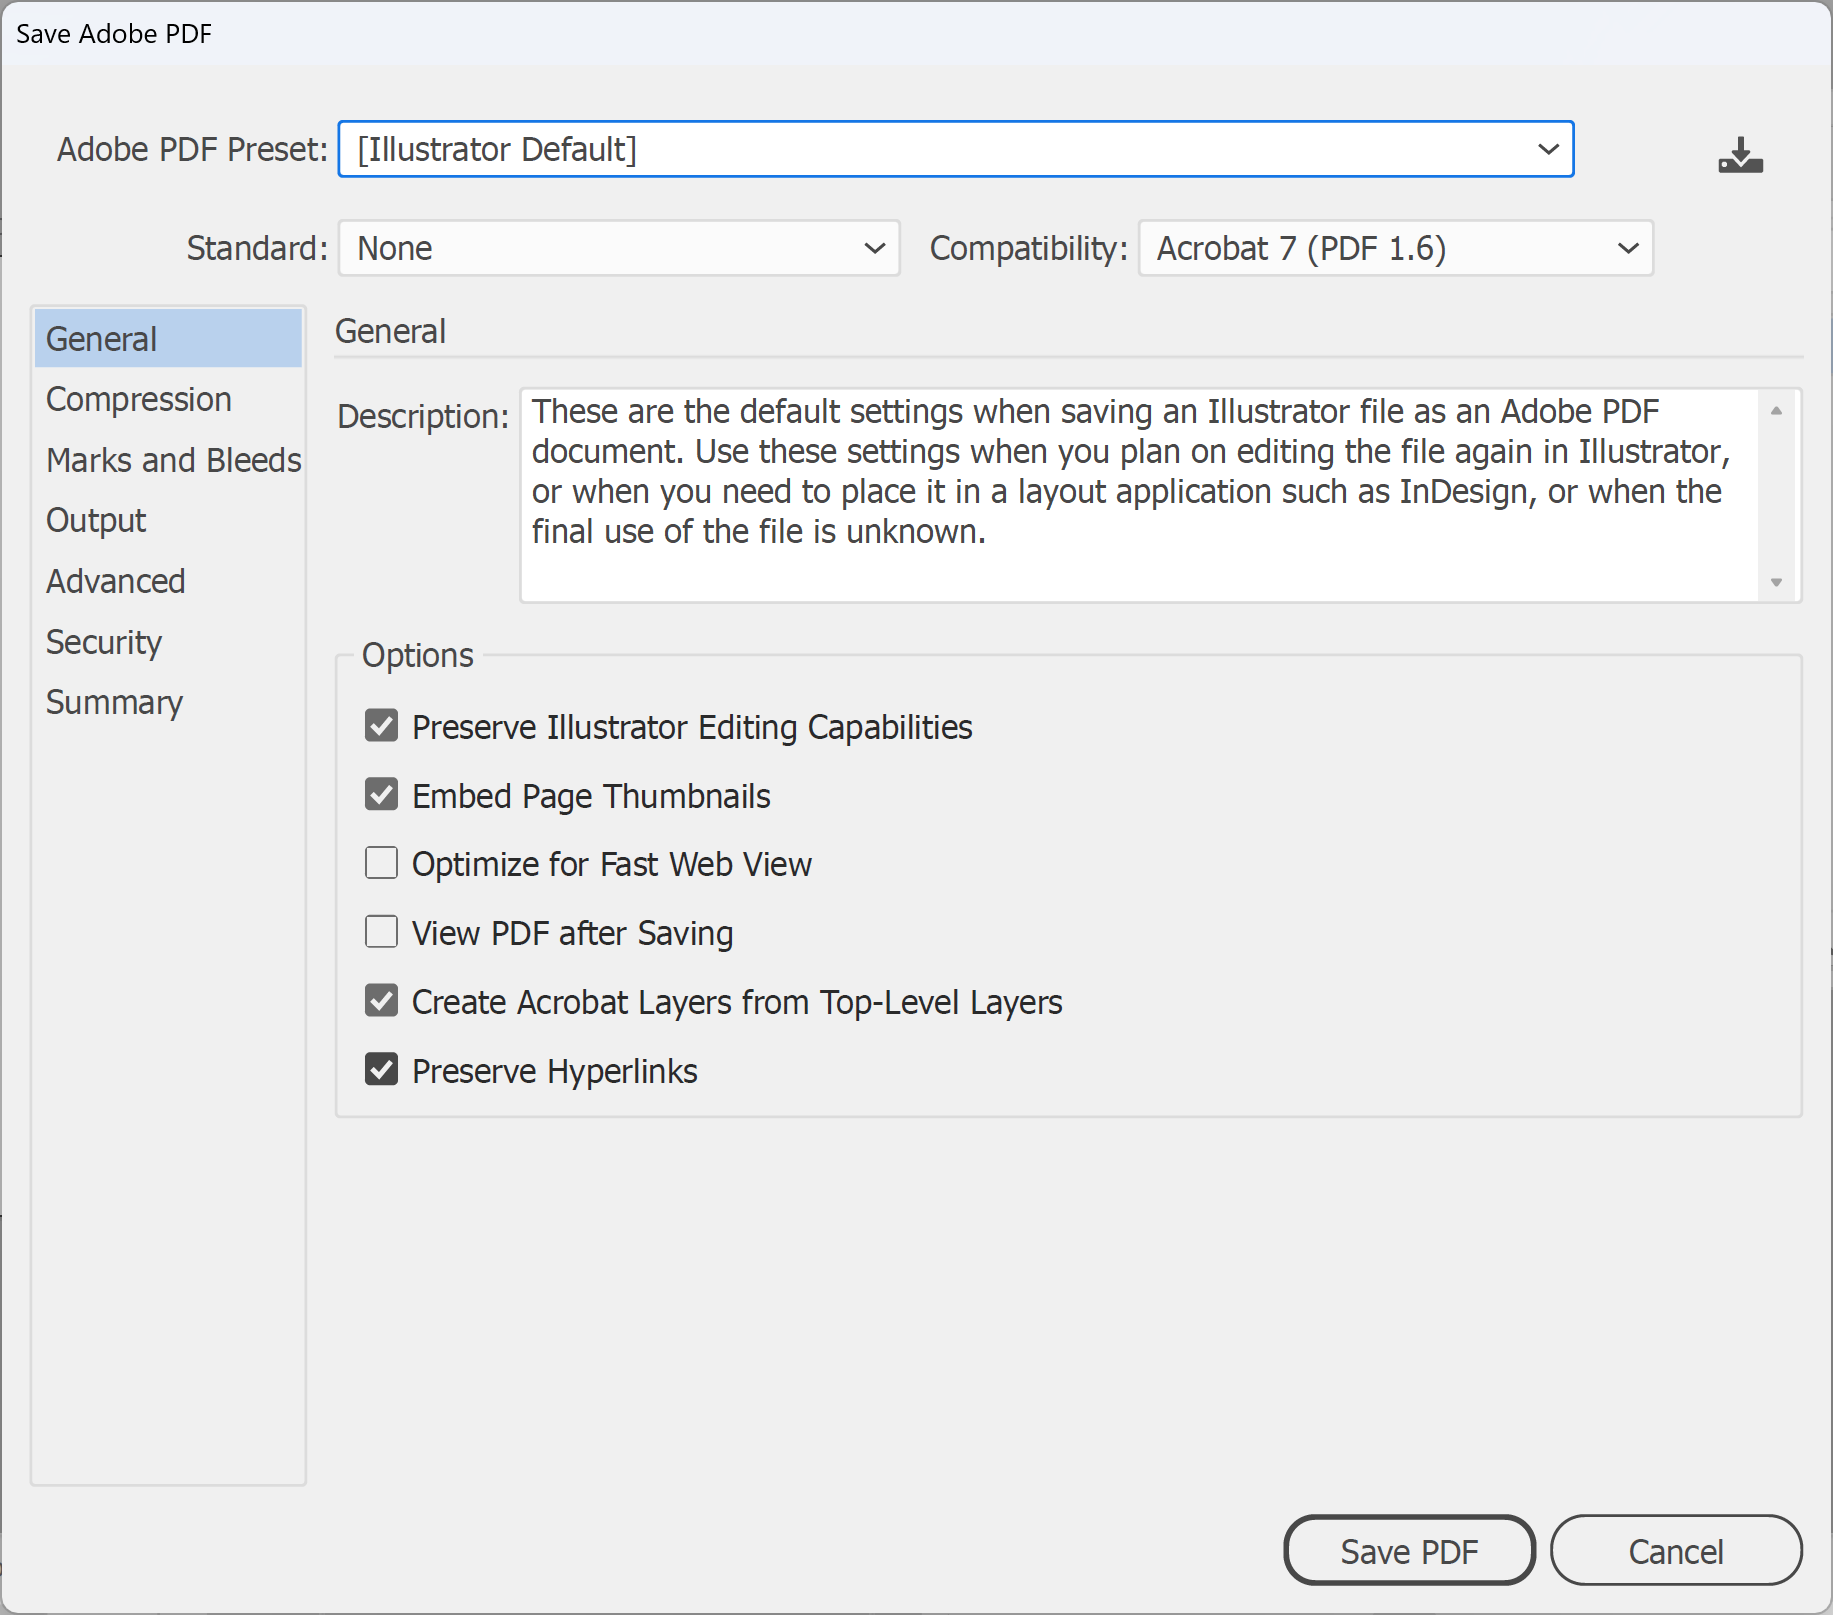
Task: Open the Standard dropdown showing None
Action: pyautogui.click(x=619, y=248)
